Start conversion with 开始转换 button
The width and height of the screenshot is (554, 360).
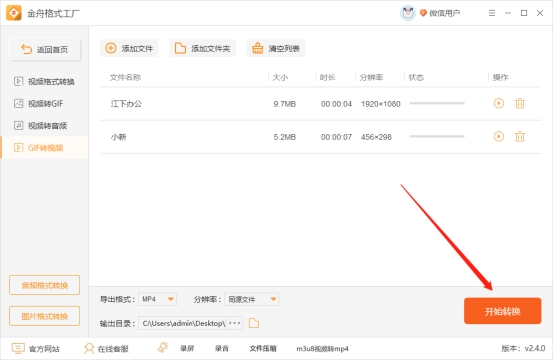pyautogui.click(x=502, y=311)
